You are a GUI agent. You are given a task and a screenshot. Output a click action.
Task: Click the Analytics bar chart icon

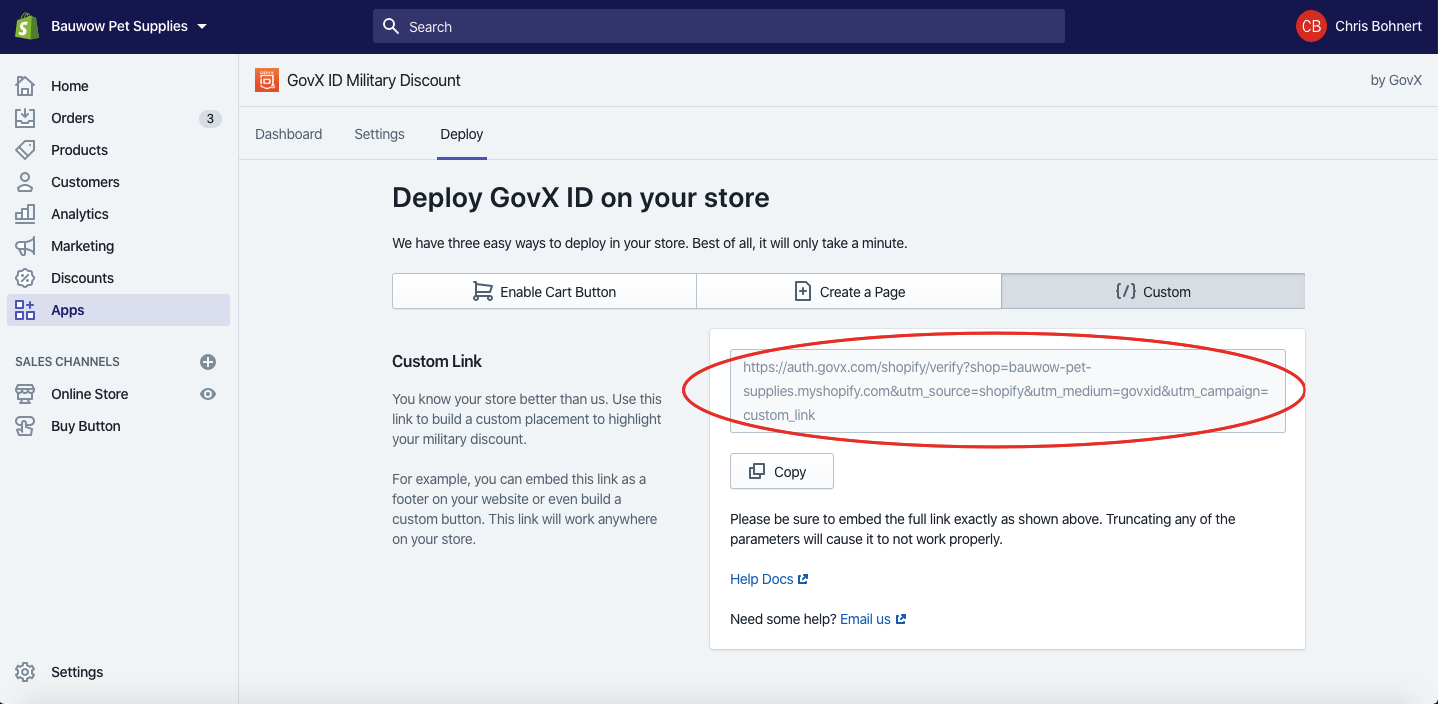point(25,214)
